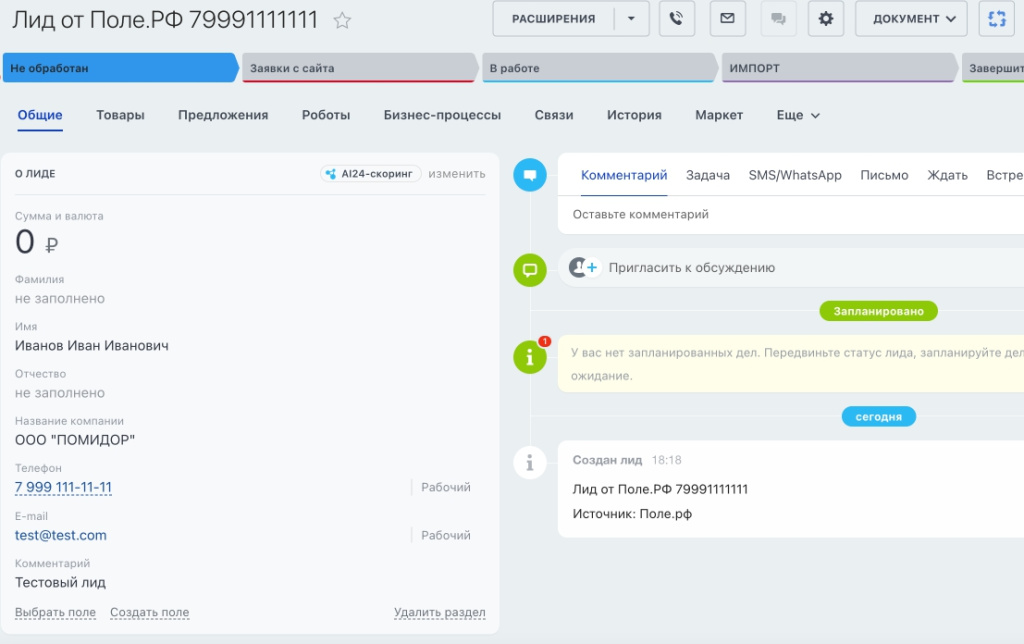Viewport: 1024px width, 644px height.
Task: Select the Задача activity tab
Action: coord(707,175)
